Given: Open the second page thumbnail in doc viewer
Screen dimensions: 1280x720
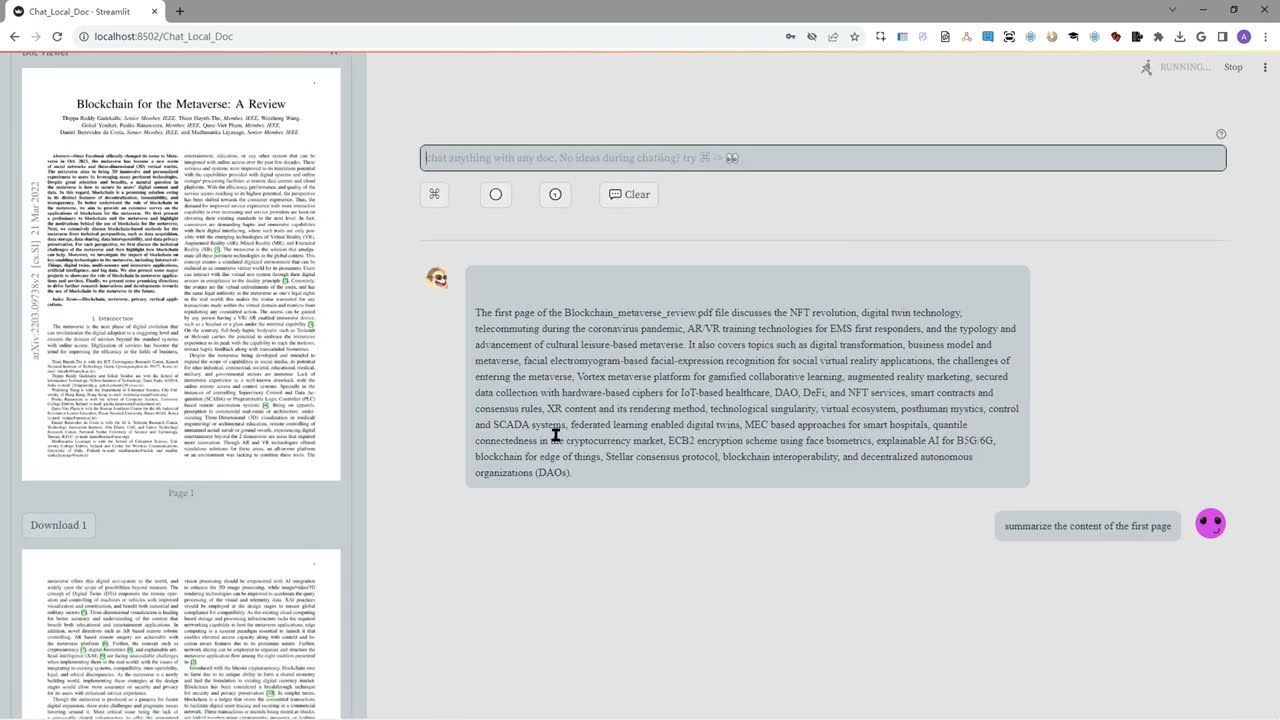Looking at the screenshot, I should (181, 634).
